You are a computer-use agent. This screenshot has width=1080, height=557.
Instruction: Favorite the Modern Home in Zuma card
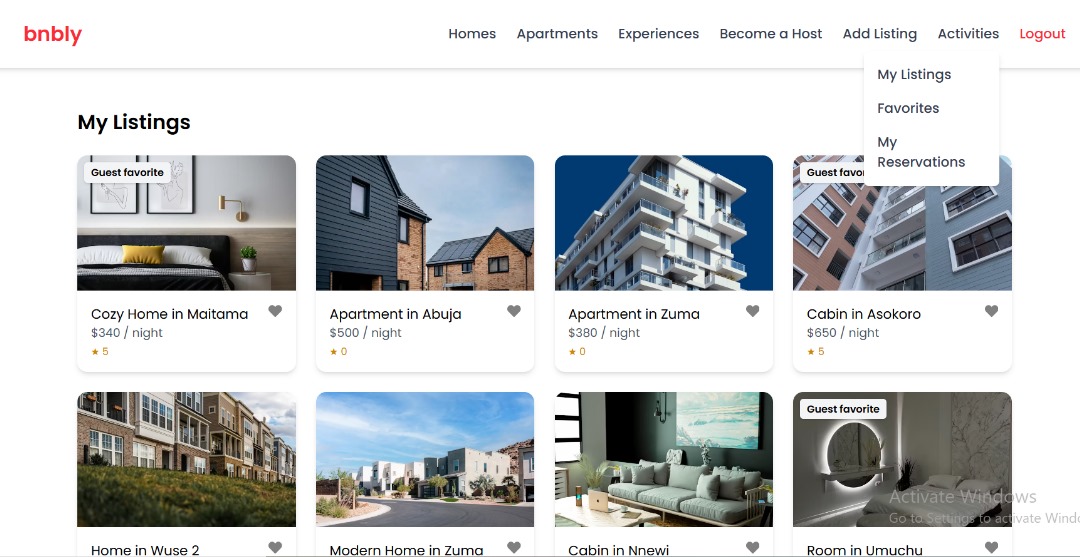click(514, 547)
